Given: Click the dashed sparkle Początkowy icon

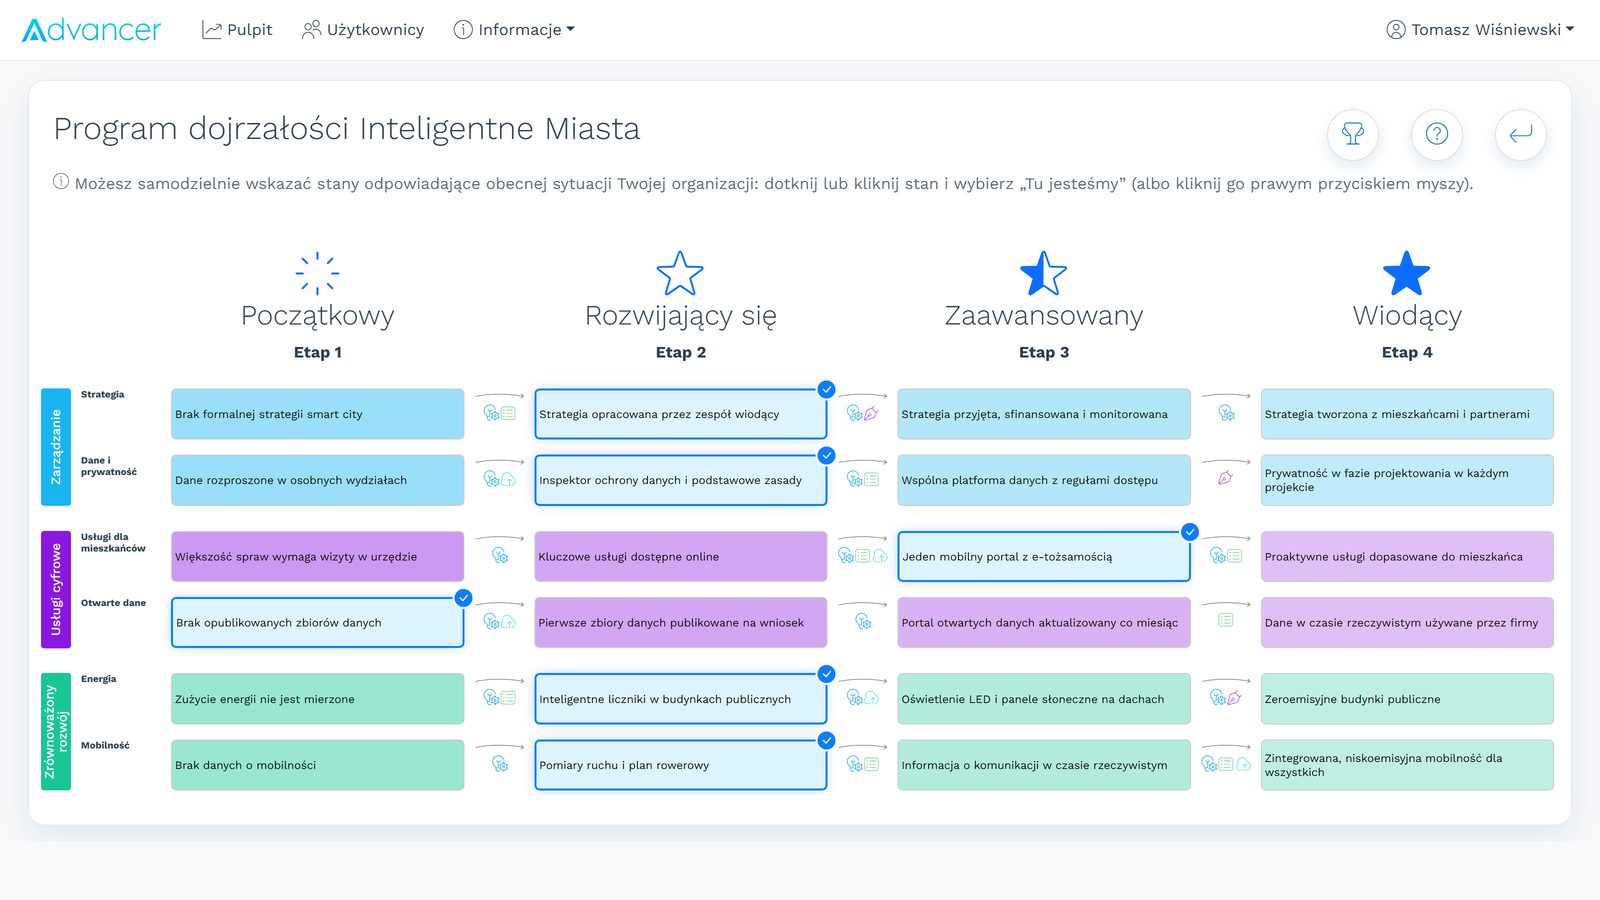Looking at the screenshot, I should pyautogui.click(x=317, y=273).
